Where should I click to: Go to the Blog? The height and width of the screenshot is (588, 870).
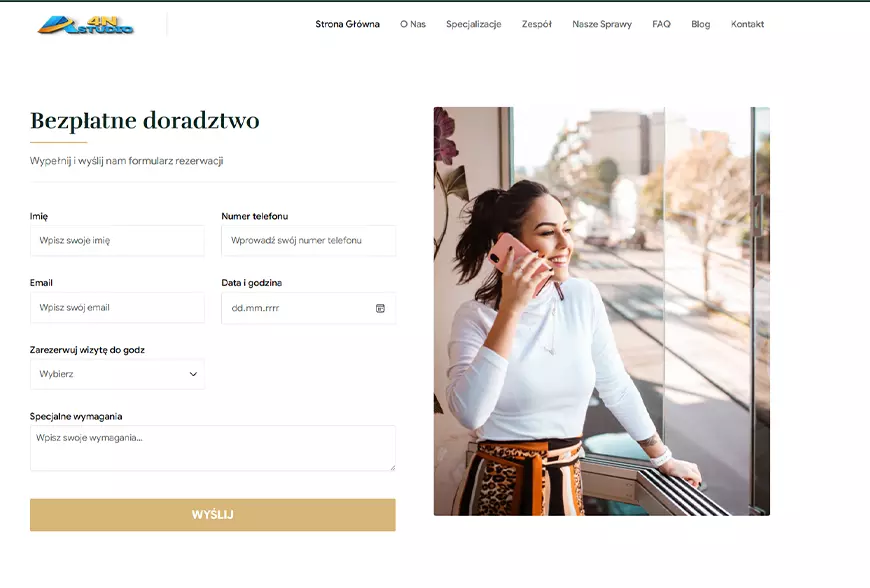pos(700,24)
